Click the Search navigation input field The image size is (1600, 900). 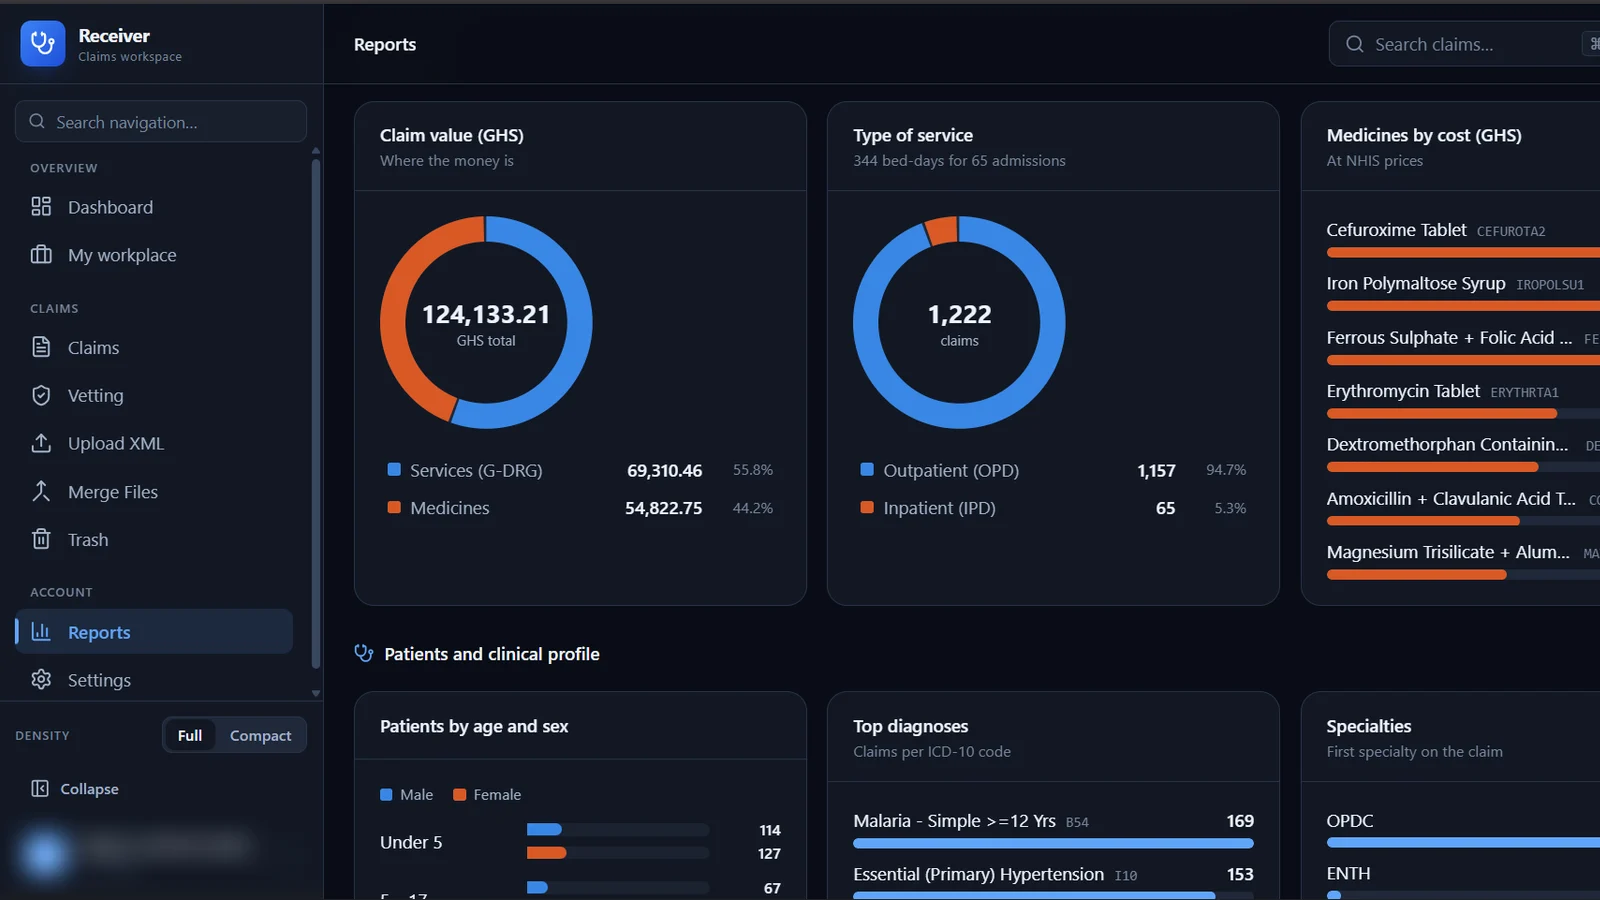click(x=161, y=121)
